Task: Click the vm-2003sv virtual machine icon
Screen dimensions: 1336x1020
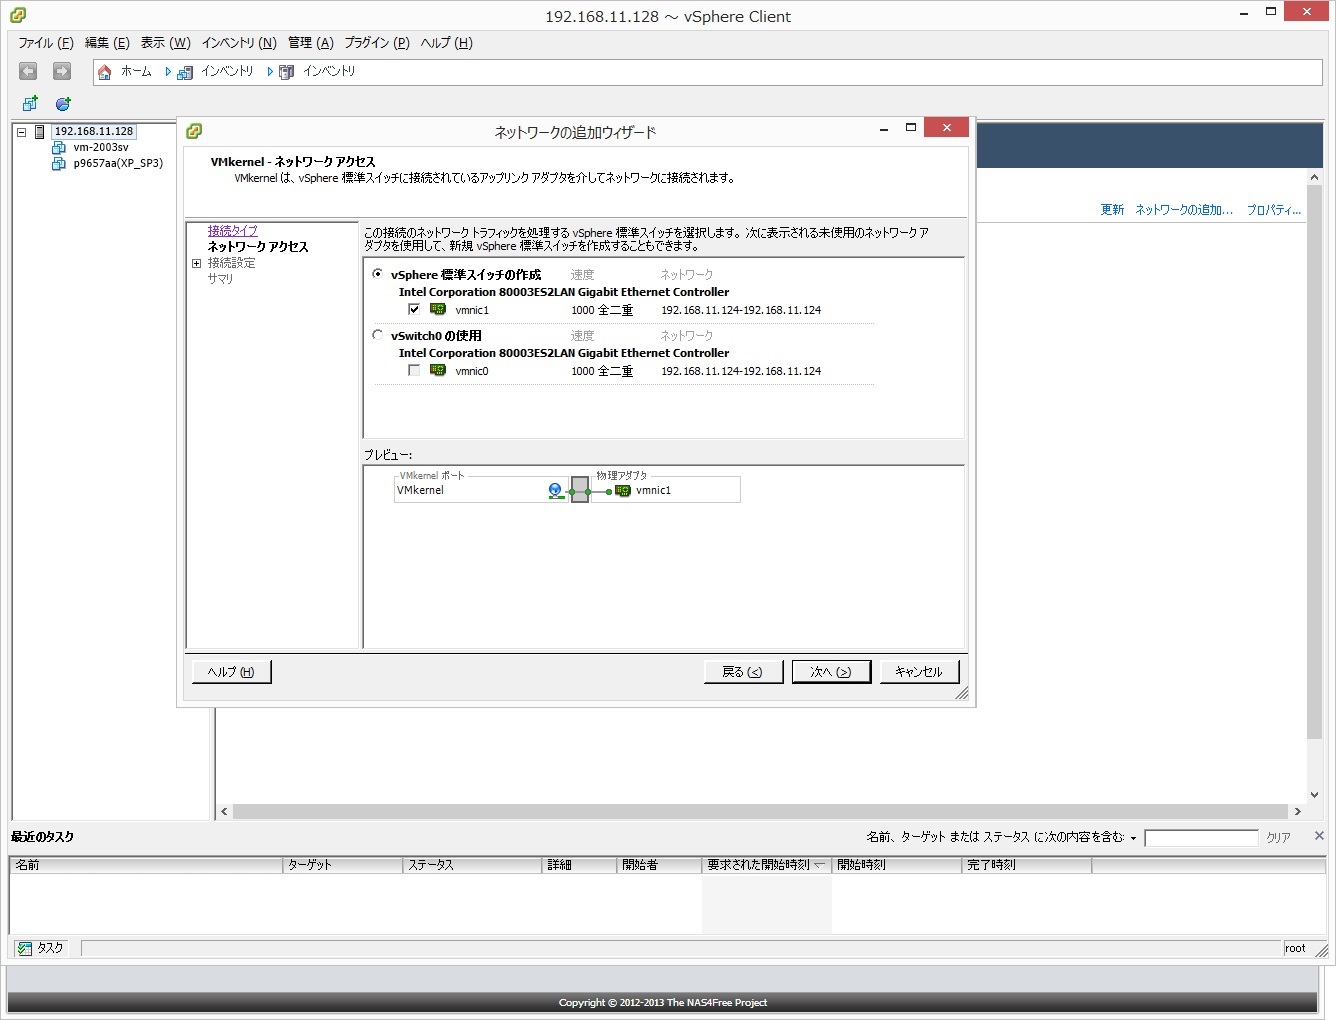Action: (59, 147)
